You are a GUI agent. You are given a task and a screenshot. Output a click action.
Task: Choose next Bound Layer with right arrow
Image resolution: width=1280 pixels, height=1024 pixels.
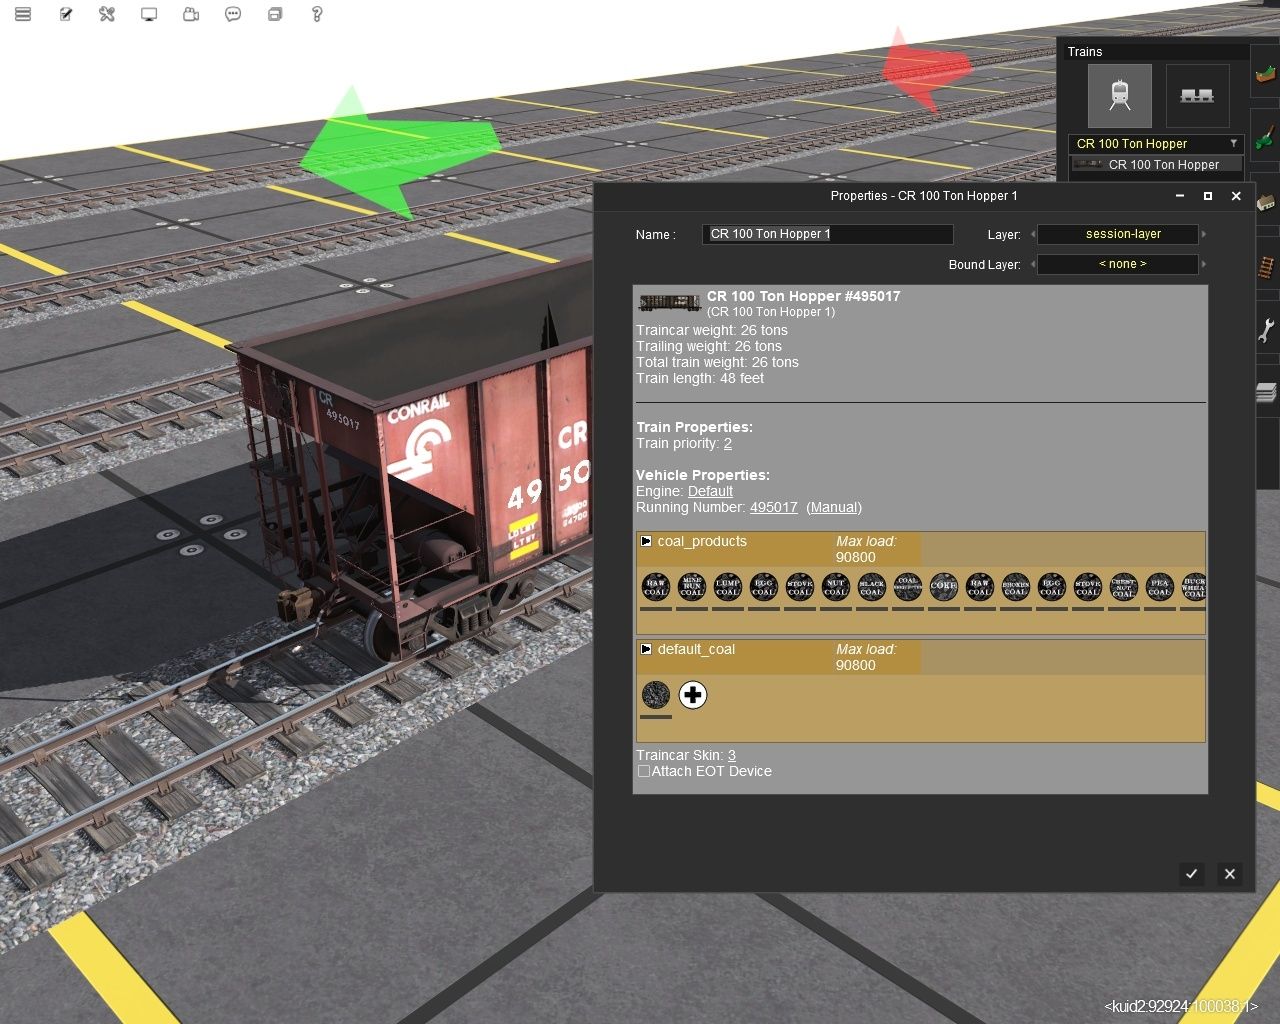pyautogui.click(x=1204, y=264)
